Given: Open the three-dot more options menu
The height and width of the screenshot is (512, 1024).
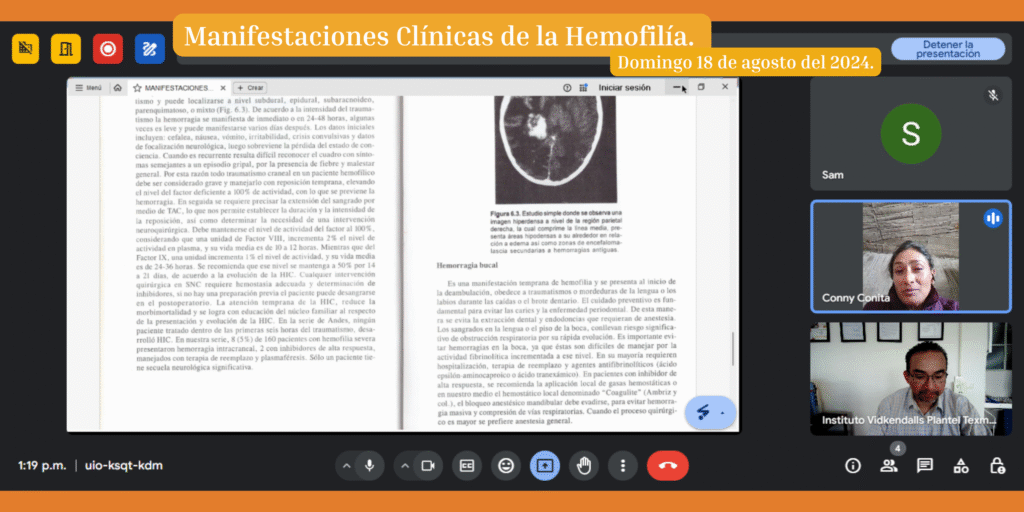Looking at the screenshot, I should click(x=622, y=465).
